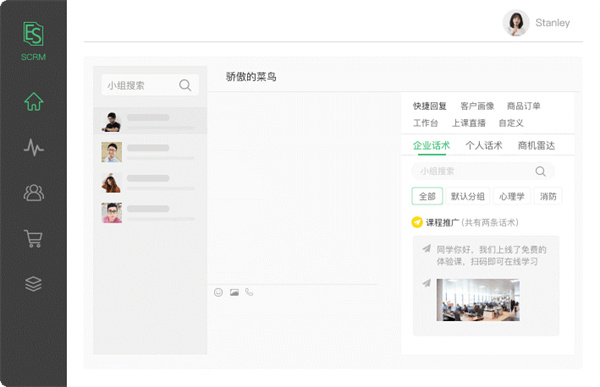
Task: Open the activity pulse icon in sidebar
Action: click(x=34, y=147)
